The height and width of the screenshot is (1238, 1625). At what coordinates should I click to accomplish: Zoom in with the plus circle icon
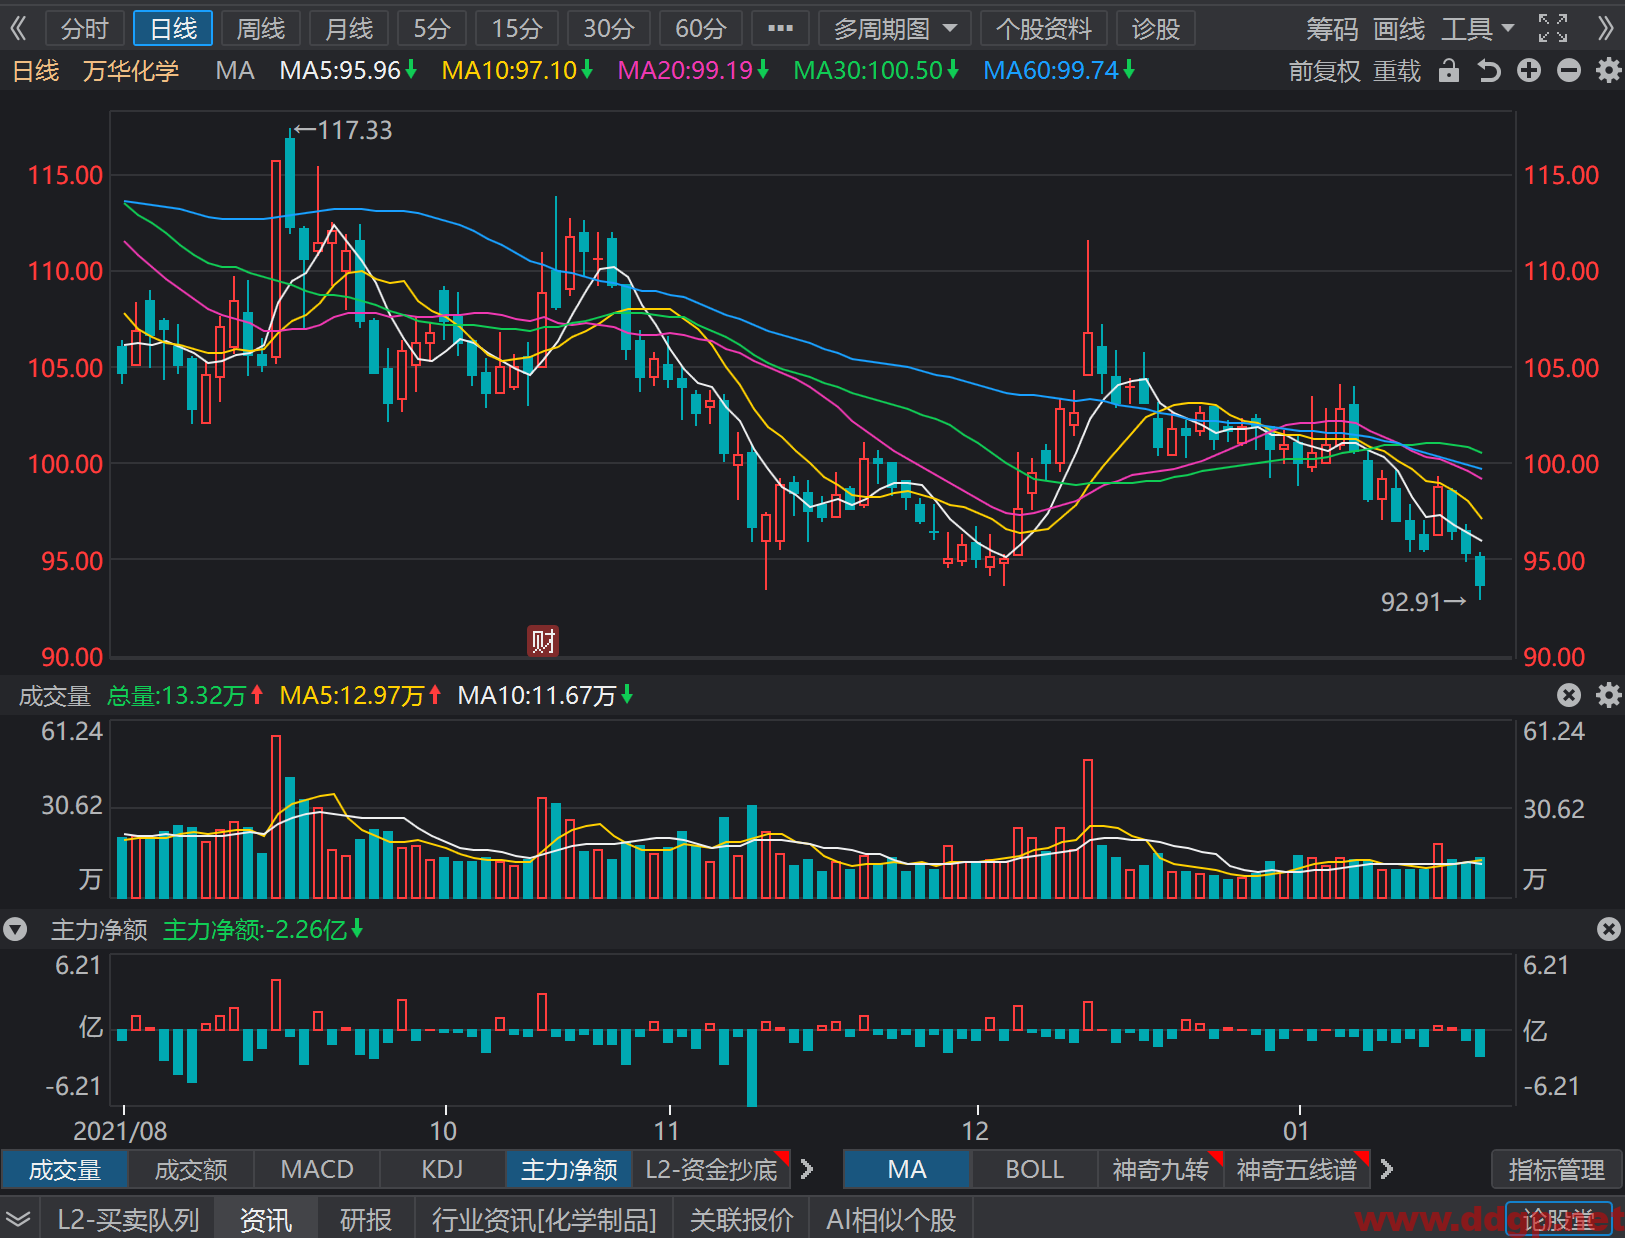(x=1529, y=71)
